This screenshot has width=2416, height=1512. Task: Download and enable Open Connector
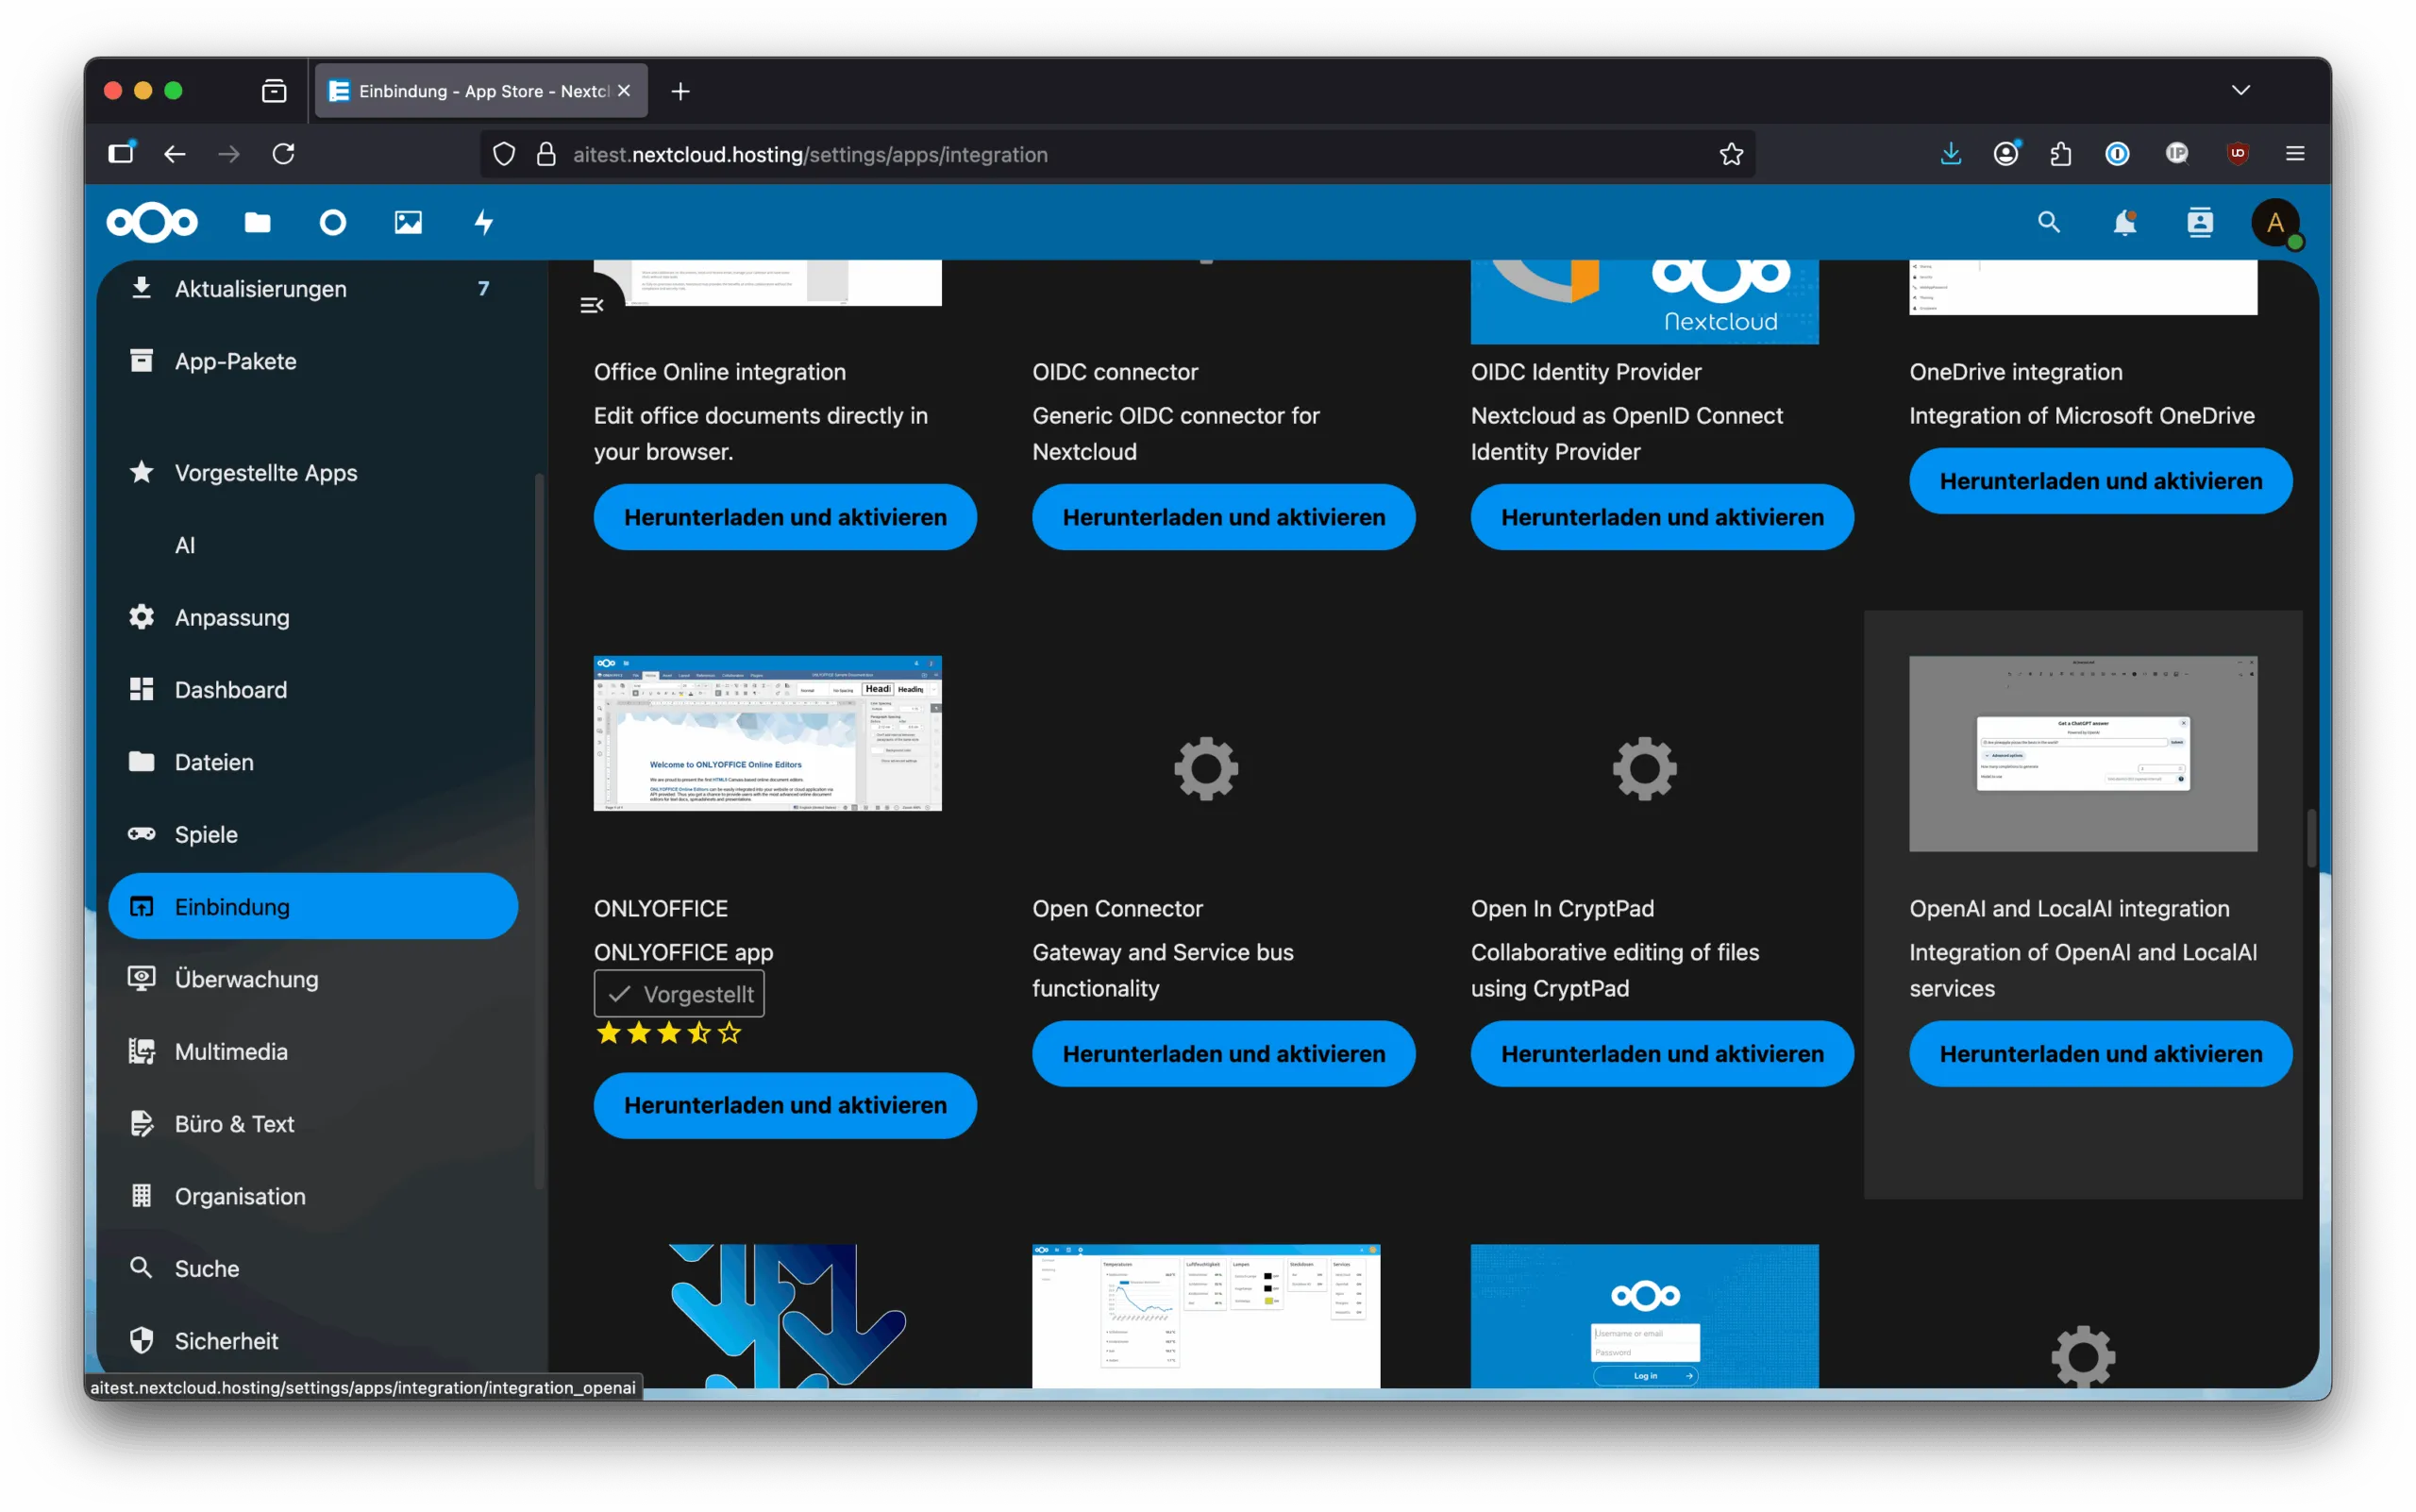pos(1223,1053)
